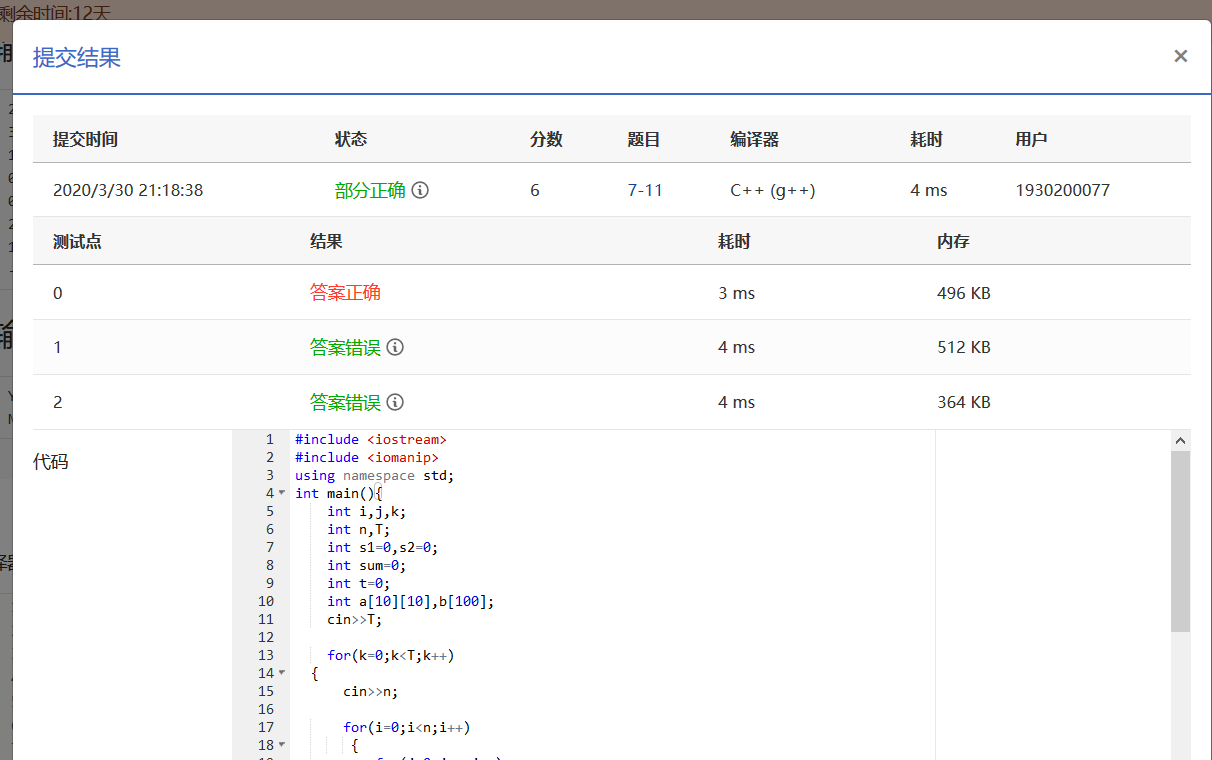Click the code line 'int a[10][10],b[100];'
1212x760 pixels.
click(411, 601)
